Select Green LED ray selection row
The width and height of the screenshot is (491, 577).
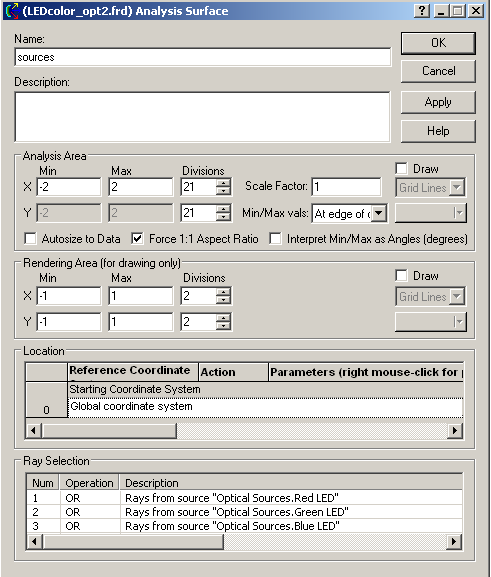click(244, 512)
